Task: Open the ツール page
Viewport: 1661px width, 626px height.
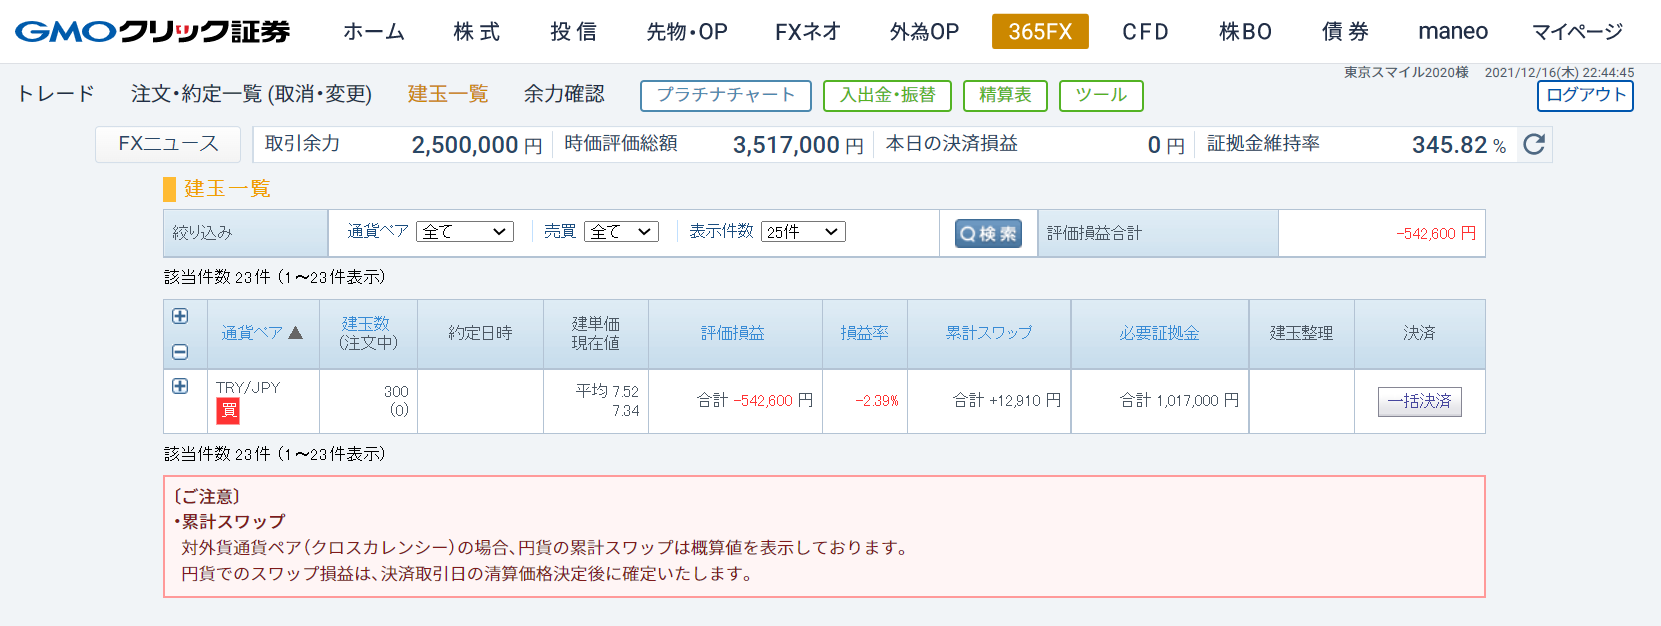Action: [x=1101, y=95]
